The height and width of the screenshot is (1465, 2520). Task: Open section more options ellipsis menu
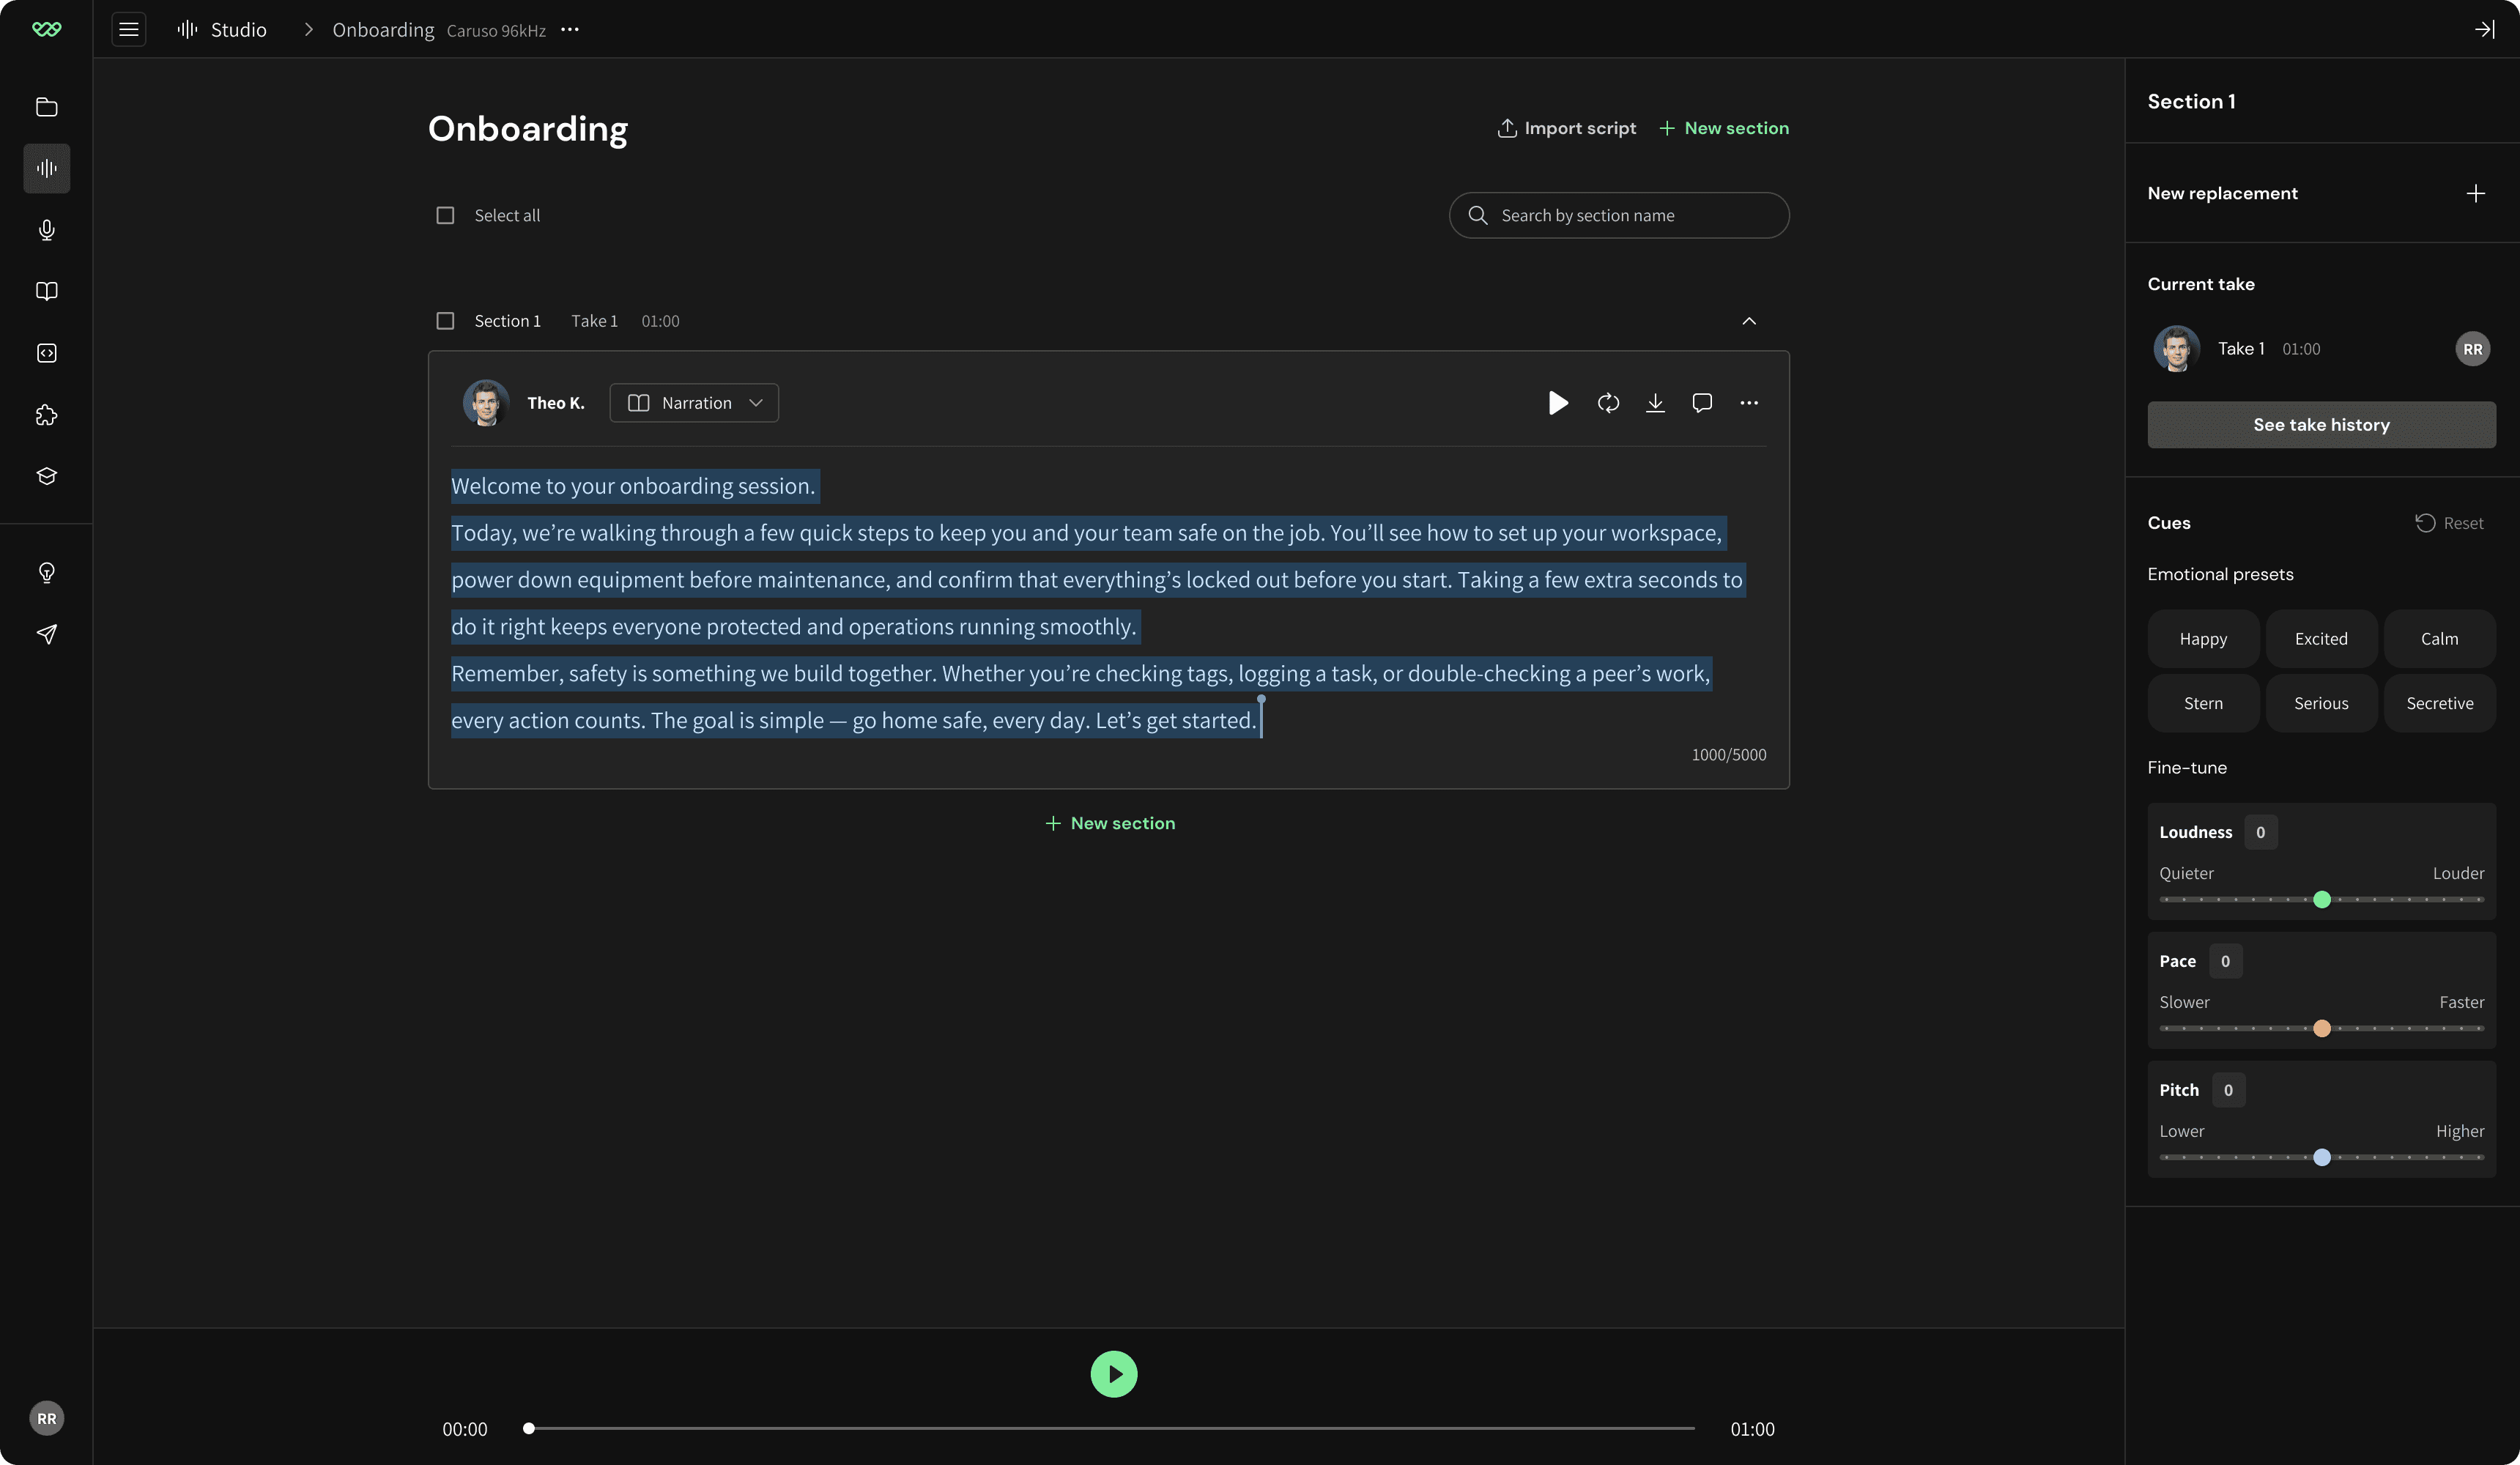coord(1749,403)
